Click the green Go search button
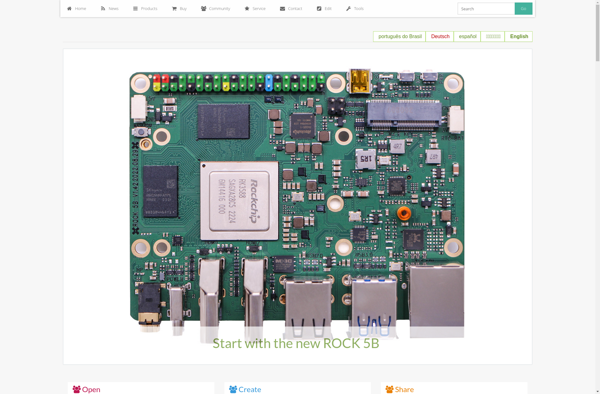The image size is (600, 394). pyautogui.click(x=523, y=8)
